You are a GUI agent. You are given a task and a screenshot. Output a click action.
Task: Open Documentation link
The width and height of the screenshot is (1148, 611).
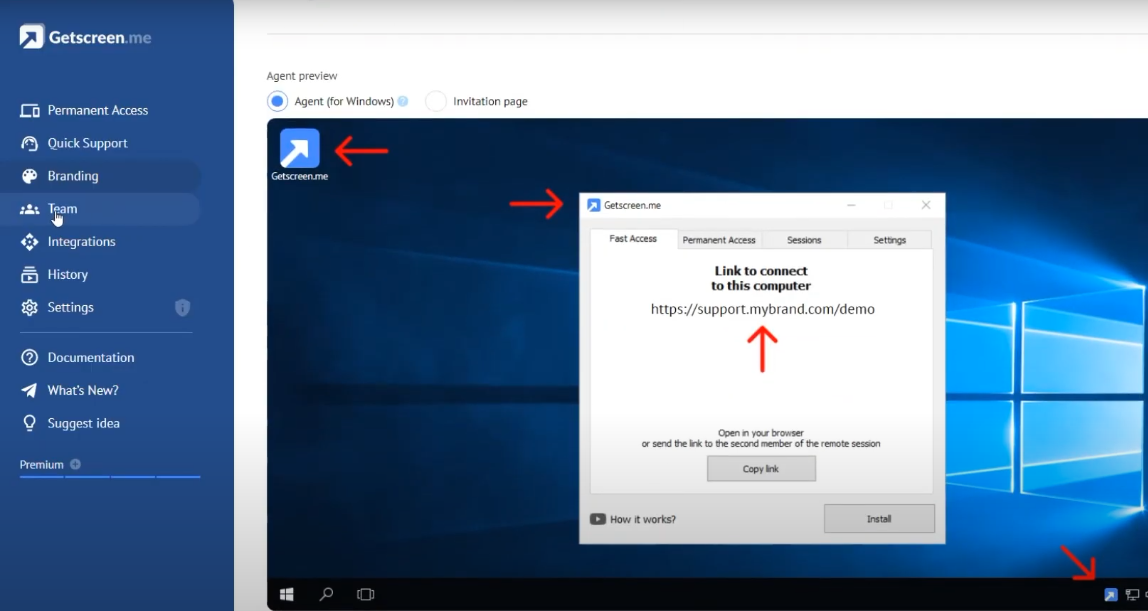click(x=91, y=358)
